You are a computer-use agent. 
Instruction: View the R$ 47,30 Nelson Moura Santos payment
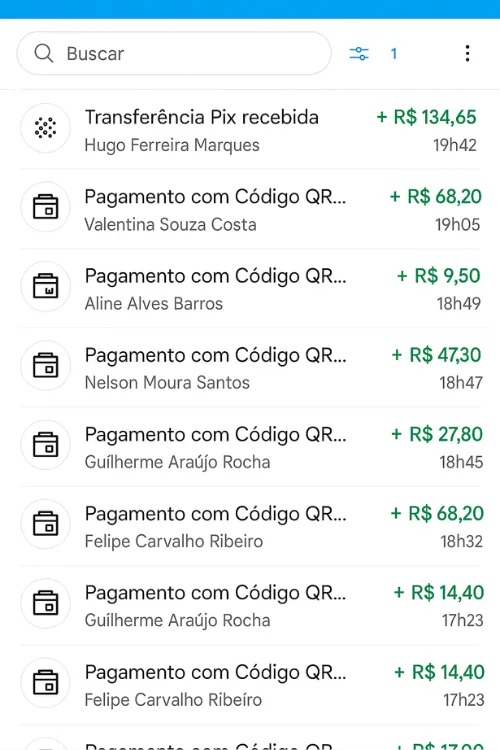(250, 368)
